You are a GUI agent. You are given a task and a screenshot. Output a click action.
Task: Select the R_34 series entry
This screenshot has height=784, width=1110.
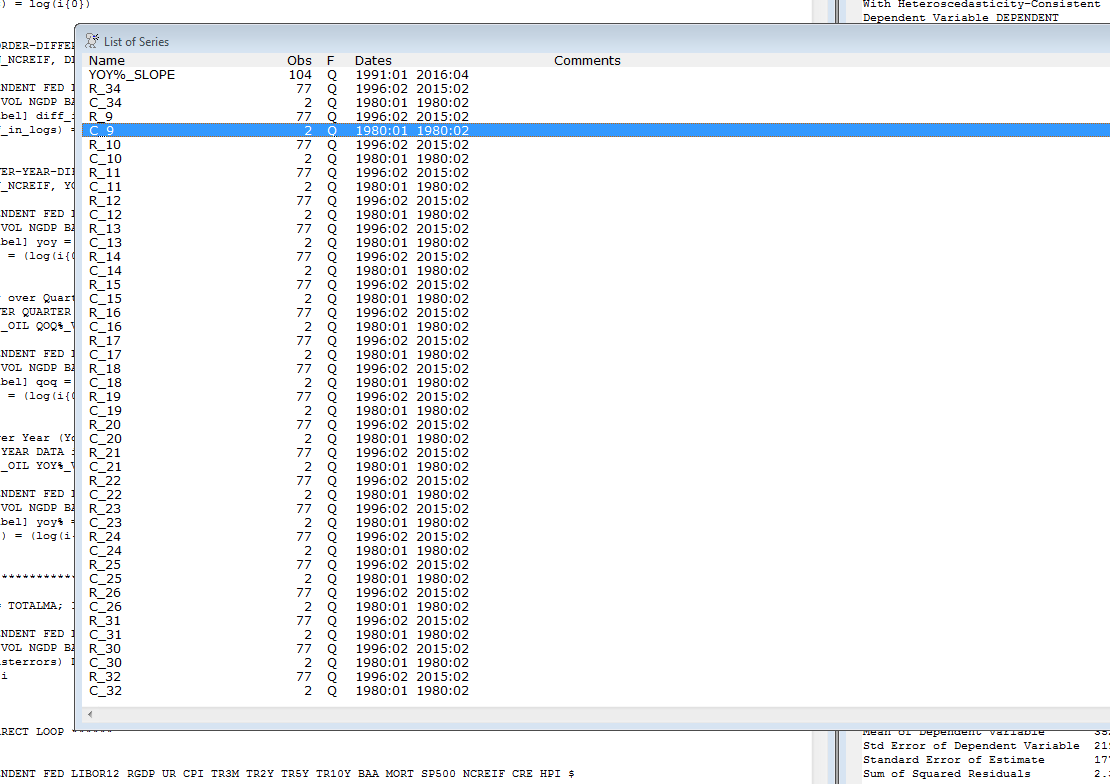pos(105,89)
